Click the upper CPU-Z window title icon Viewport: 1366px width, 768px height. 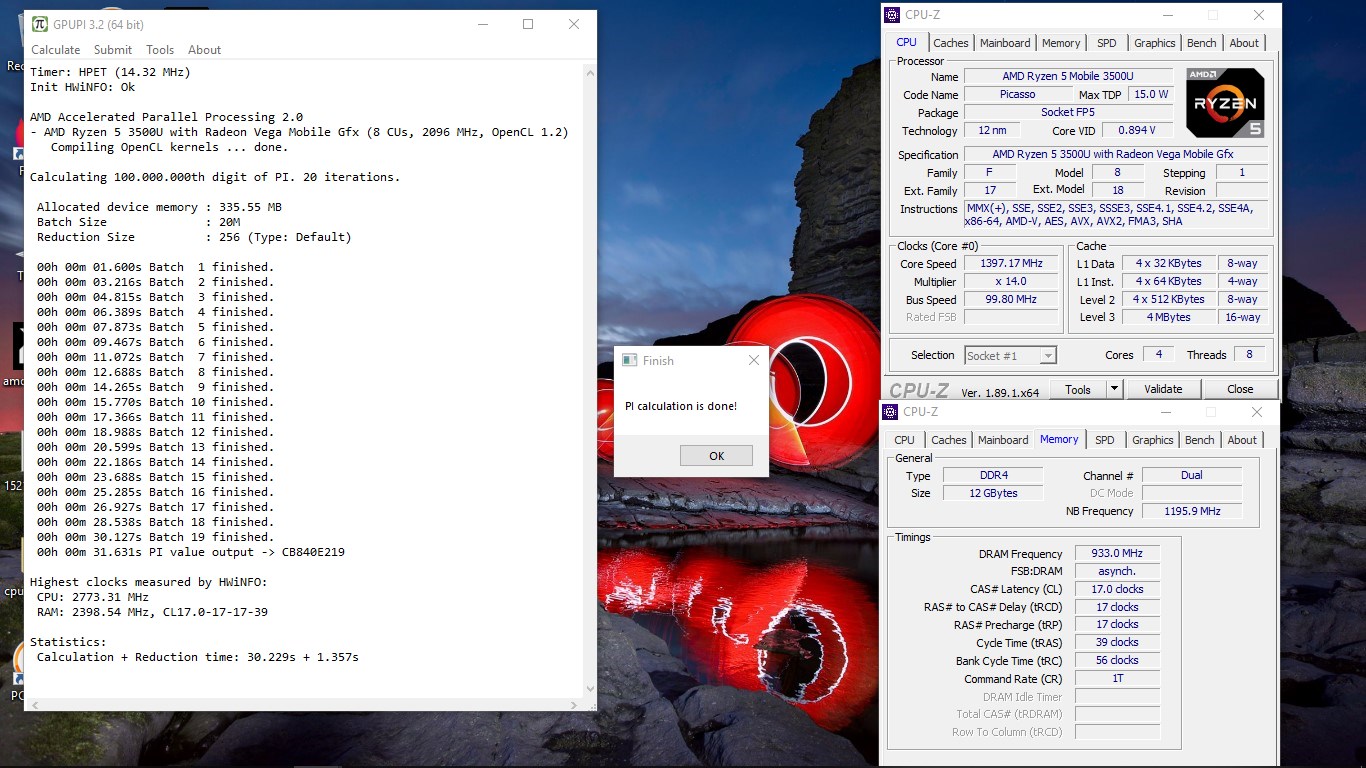(892, 15)
